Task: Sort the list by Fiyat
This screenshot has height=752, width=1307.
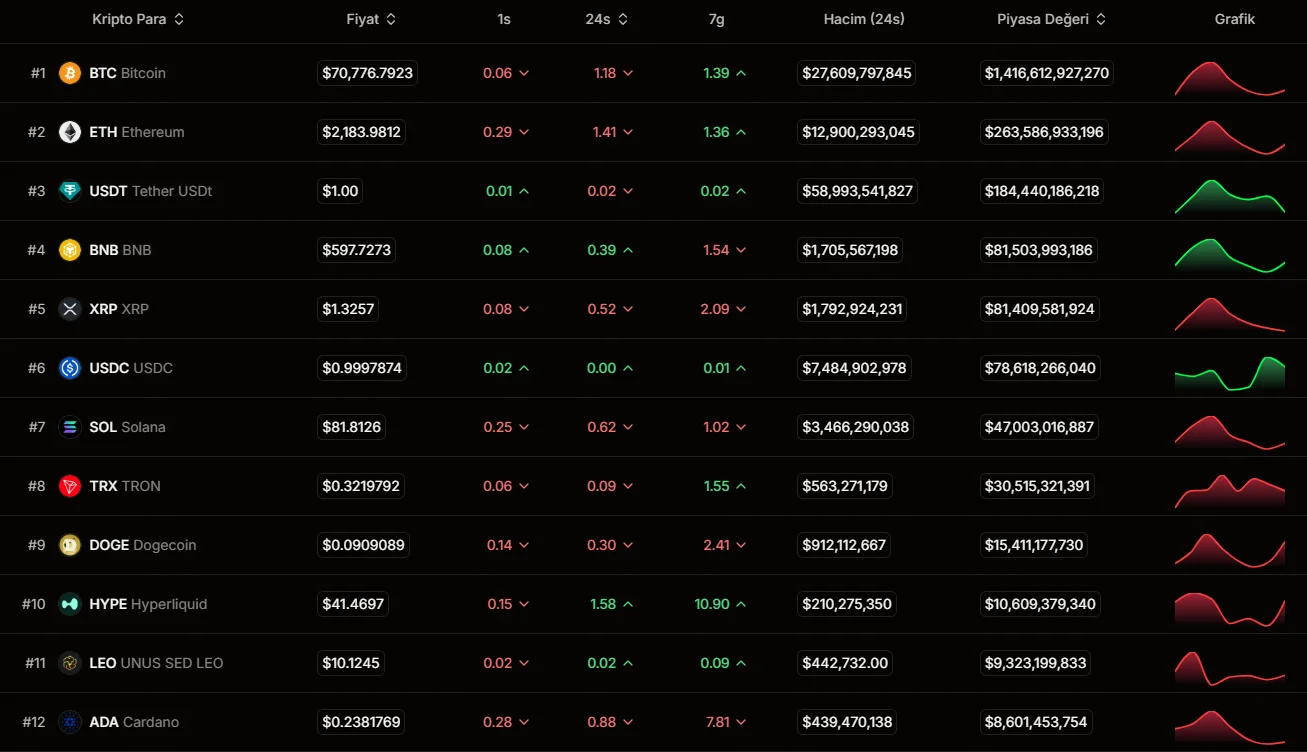Action: 370,19
